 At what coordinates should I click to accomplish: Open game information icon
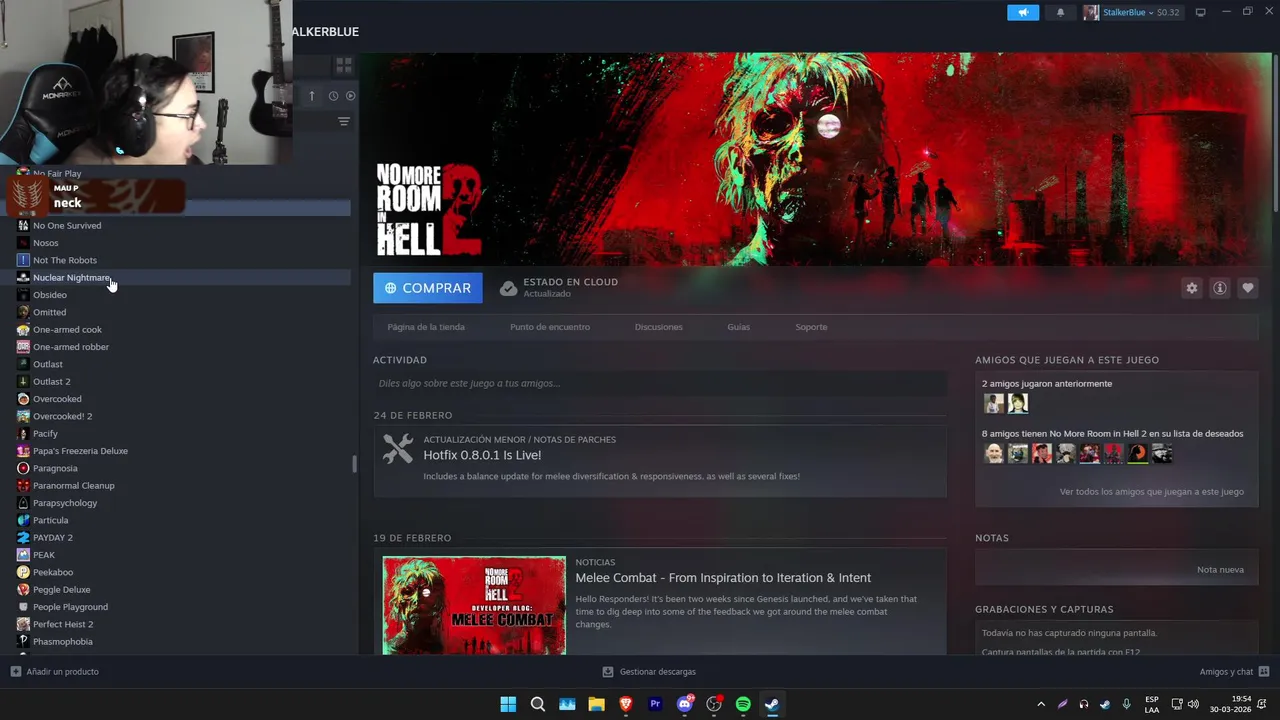(x=1219, y=288)
